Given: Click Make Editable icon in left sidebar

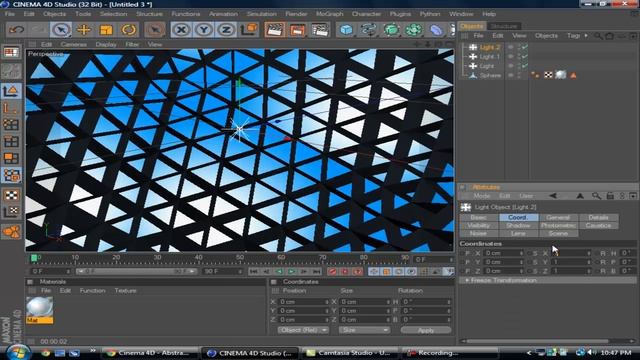Looking at the screenshot, I should click(x=11, y=71).
